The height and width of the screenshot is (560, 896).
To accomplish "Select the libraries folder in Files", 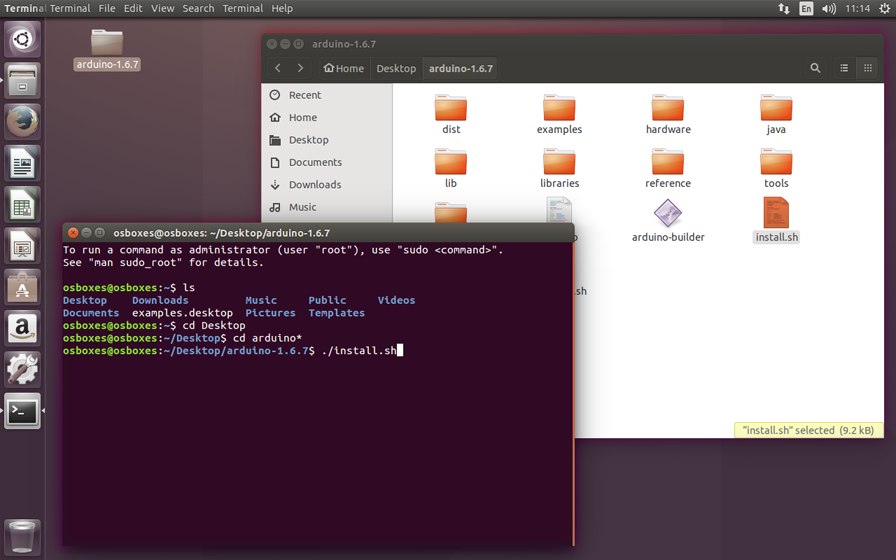I will pos(559,169).
